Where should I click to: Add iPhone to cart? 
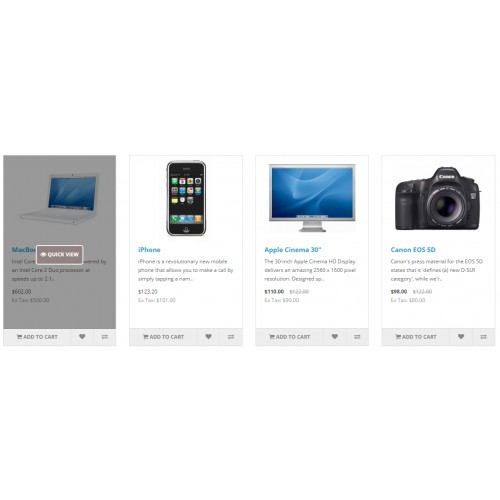tap(163, 337)
